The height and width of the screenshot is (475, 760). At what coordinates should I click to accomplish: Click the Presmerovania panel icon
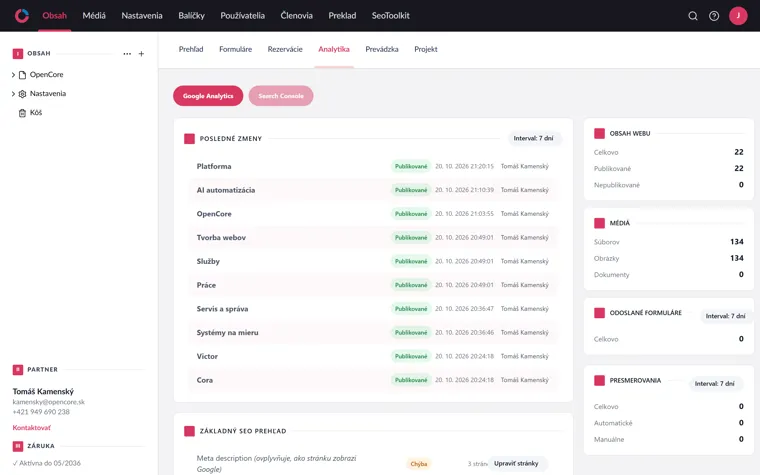600,380
